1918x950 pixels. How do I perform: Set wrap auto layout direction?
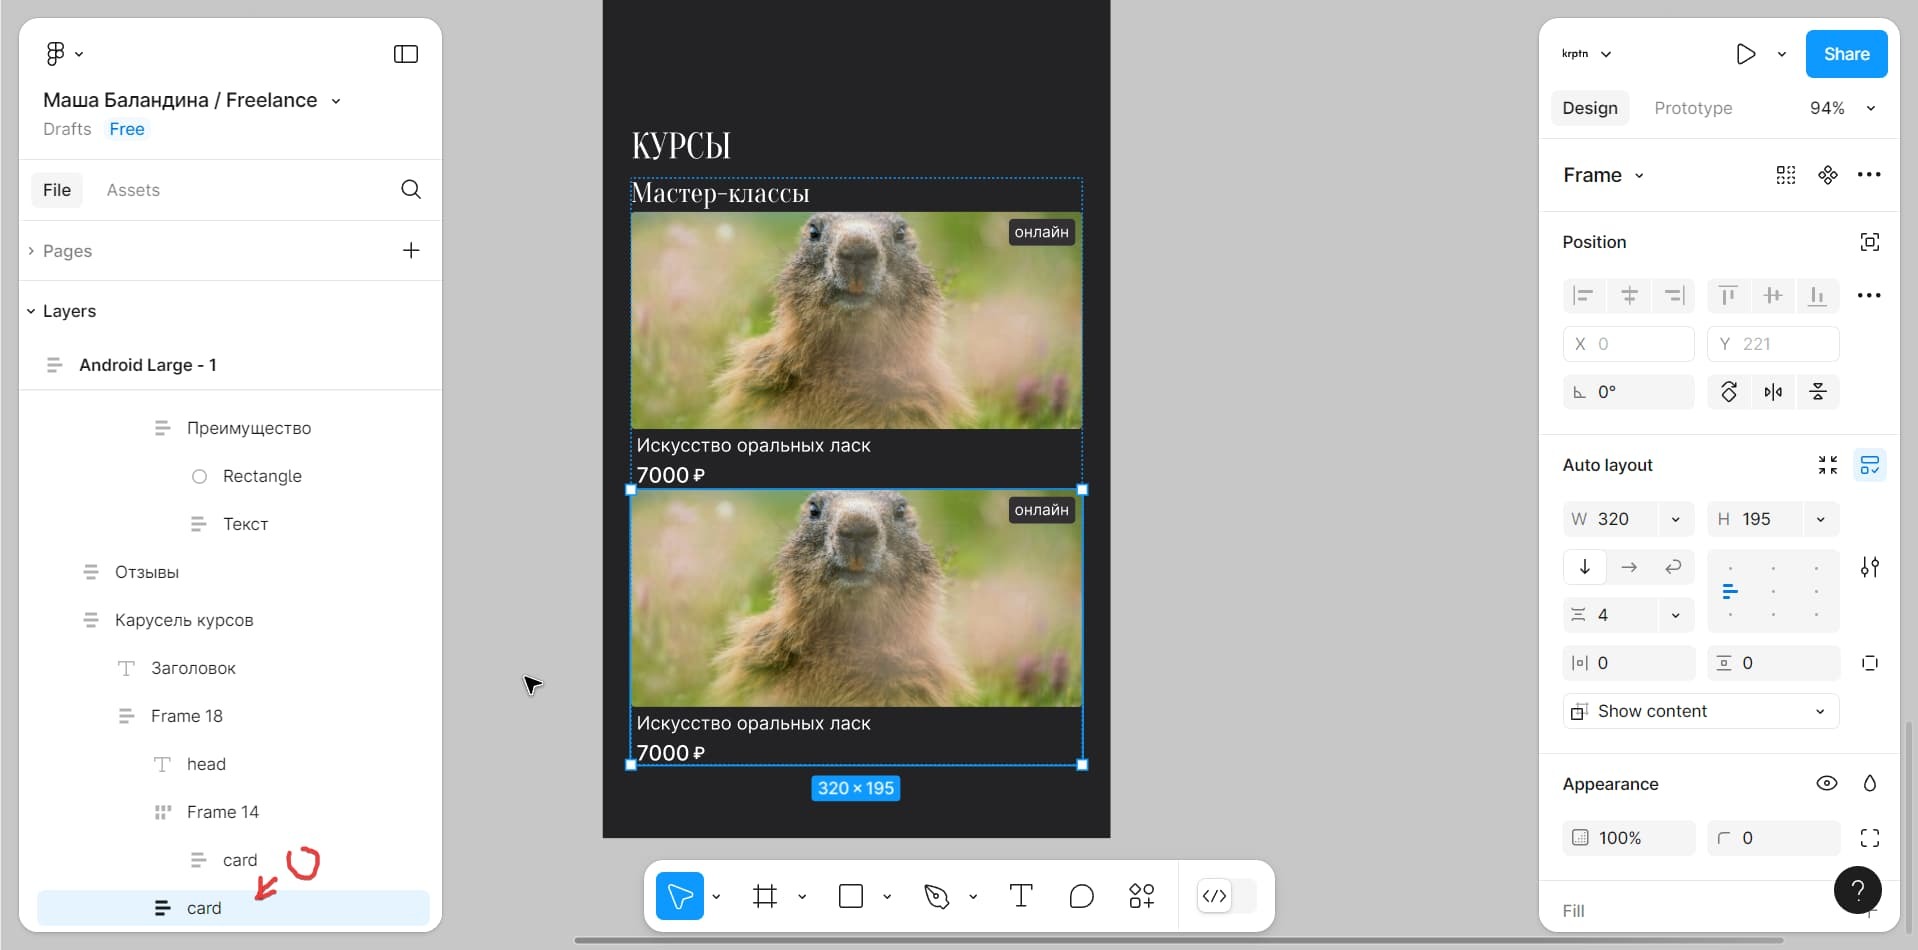[1673, 567]
